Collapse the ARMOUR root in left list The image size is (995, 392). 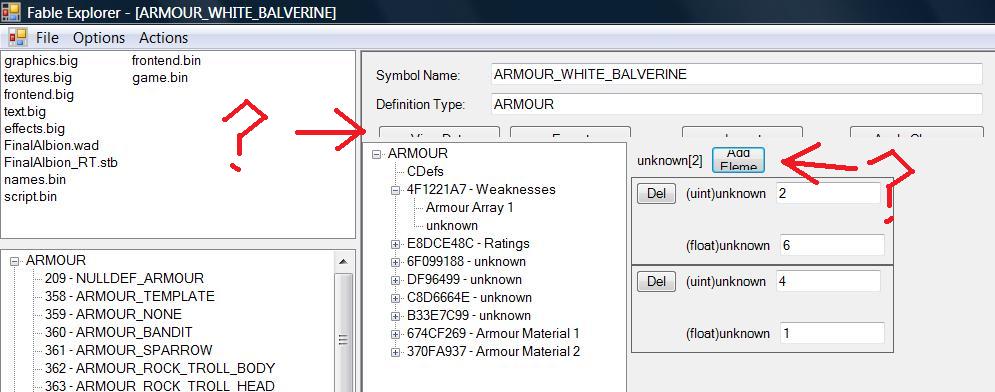click(15, 261)
